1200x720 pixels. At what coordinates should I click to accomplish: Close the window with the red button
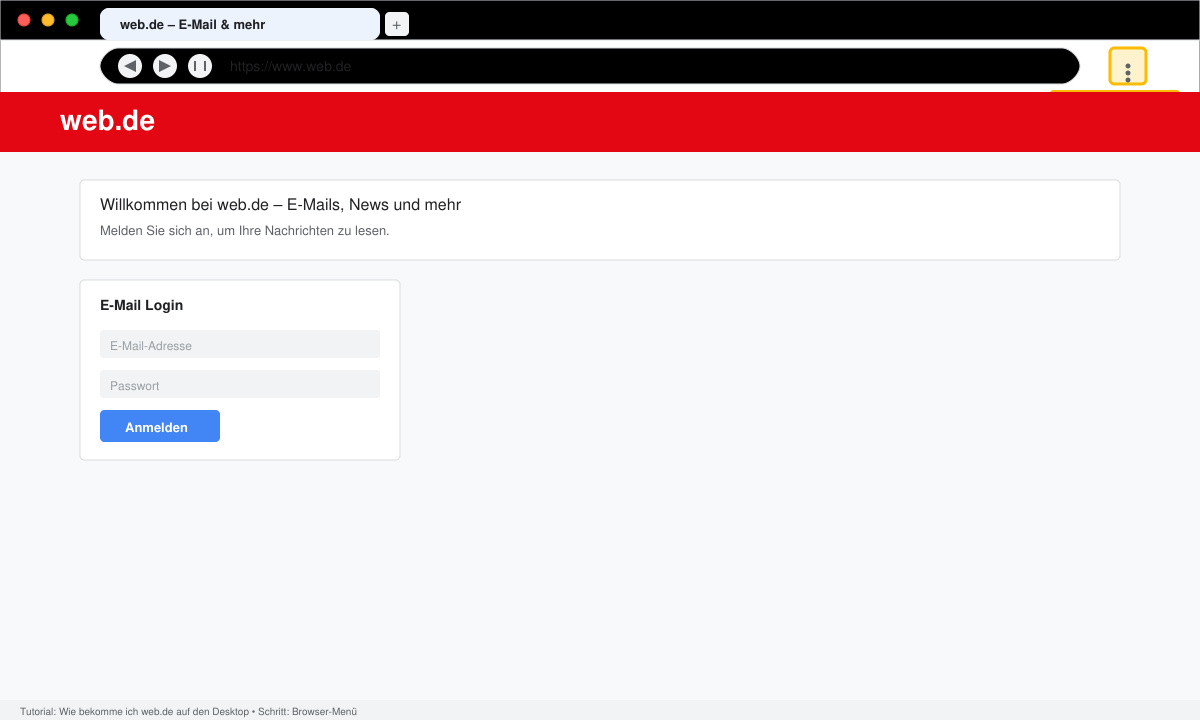[24, 20]
